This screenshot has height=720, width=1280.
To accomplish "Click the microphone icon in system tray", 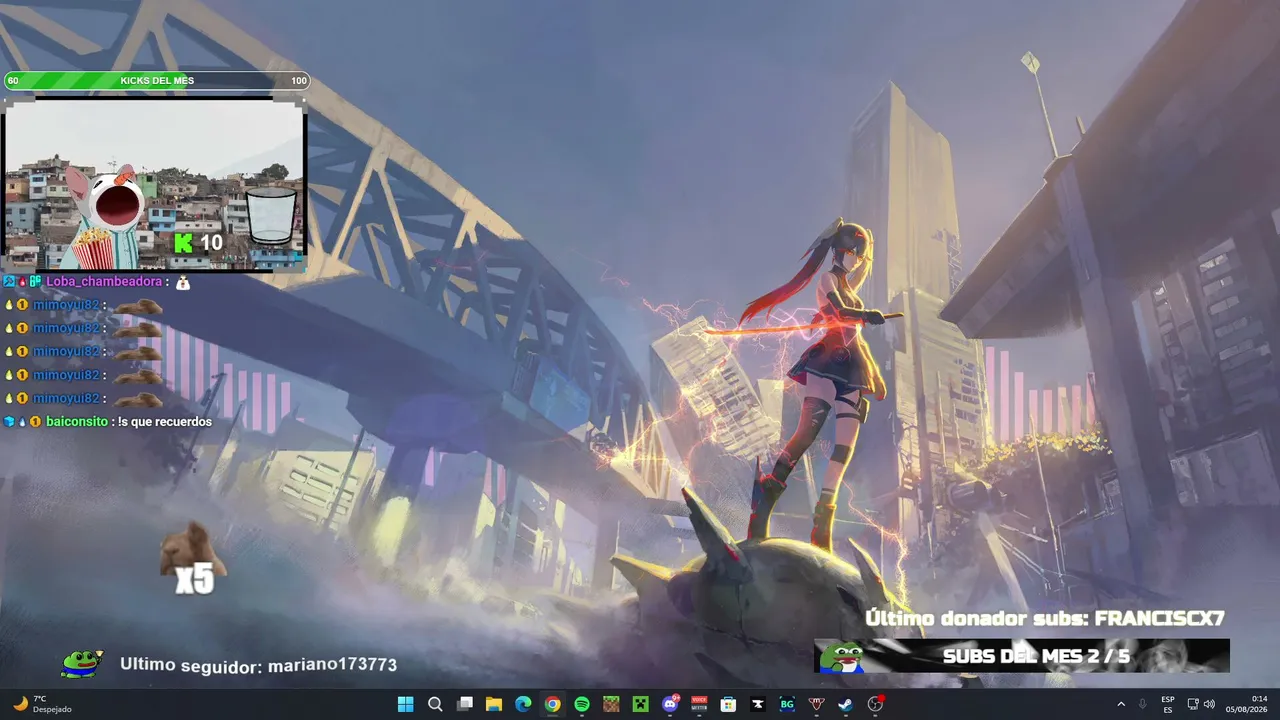I will click(1142, 704).
